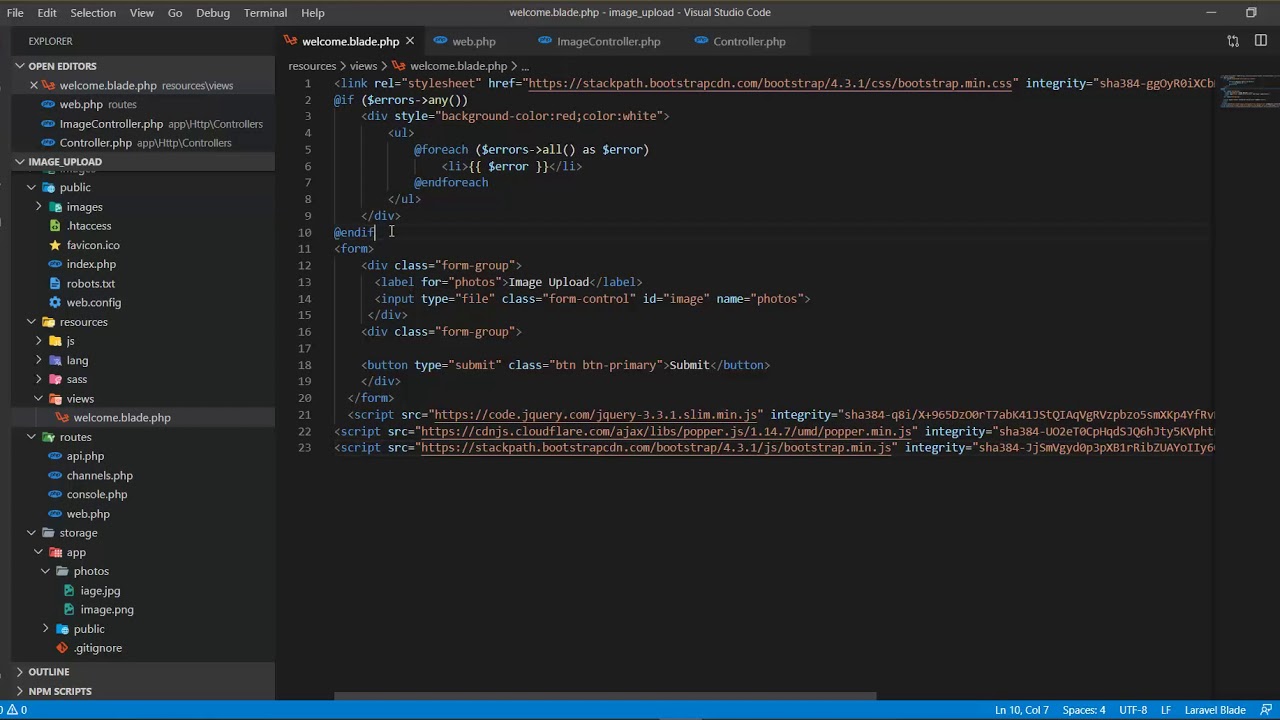Click the Compare Changes icon in editor toolbar
This screenshot has height=720, width=1280.
[1233, 41]
